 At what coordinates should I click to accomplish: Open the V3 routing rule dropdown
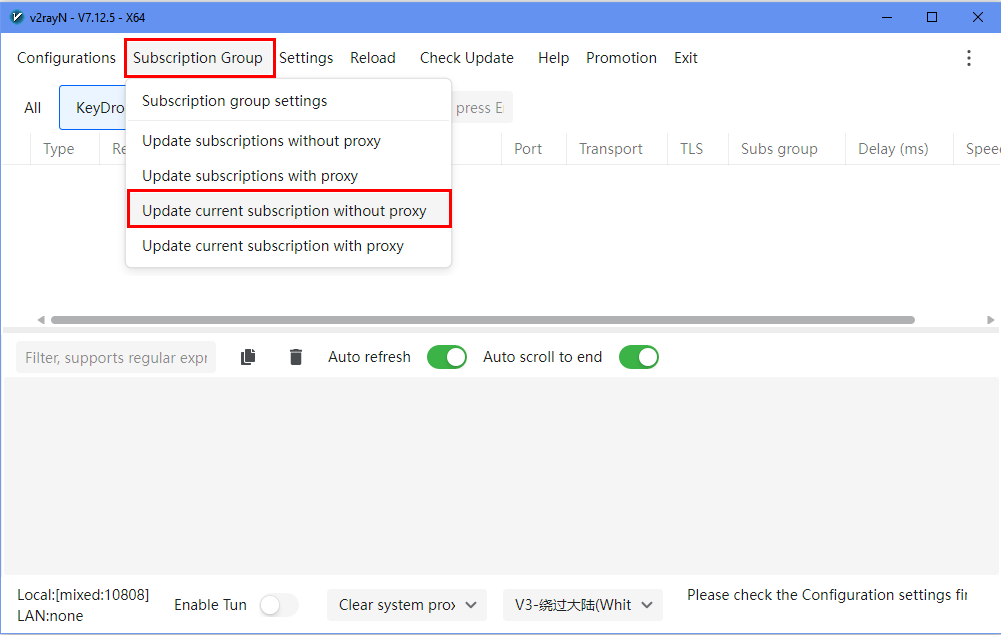coord(582,605)
